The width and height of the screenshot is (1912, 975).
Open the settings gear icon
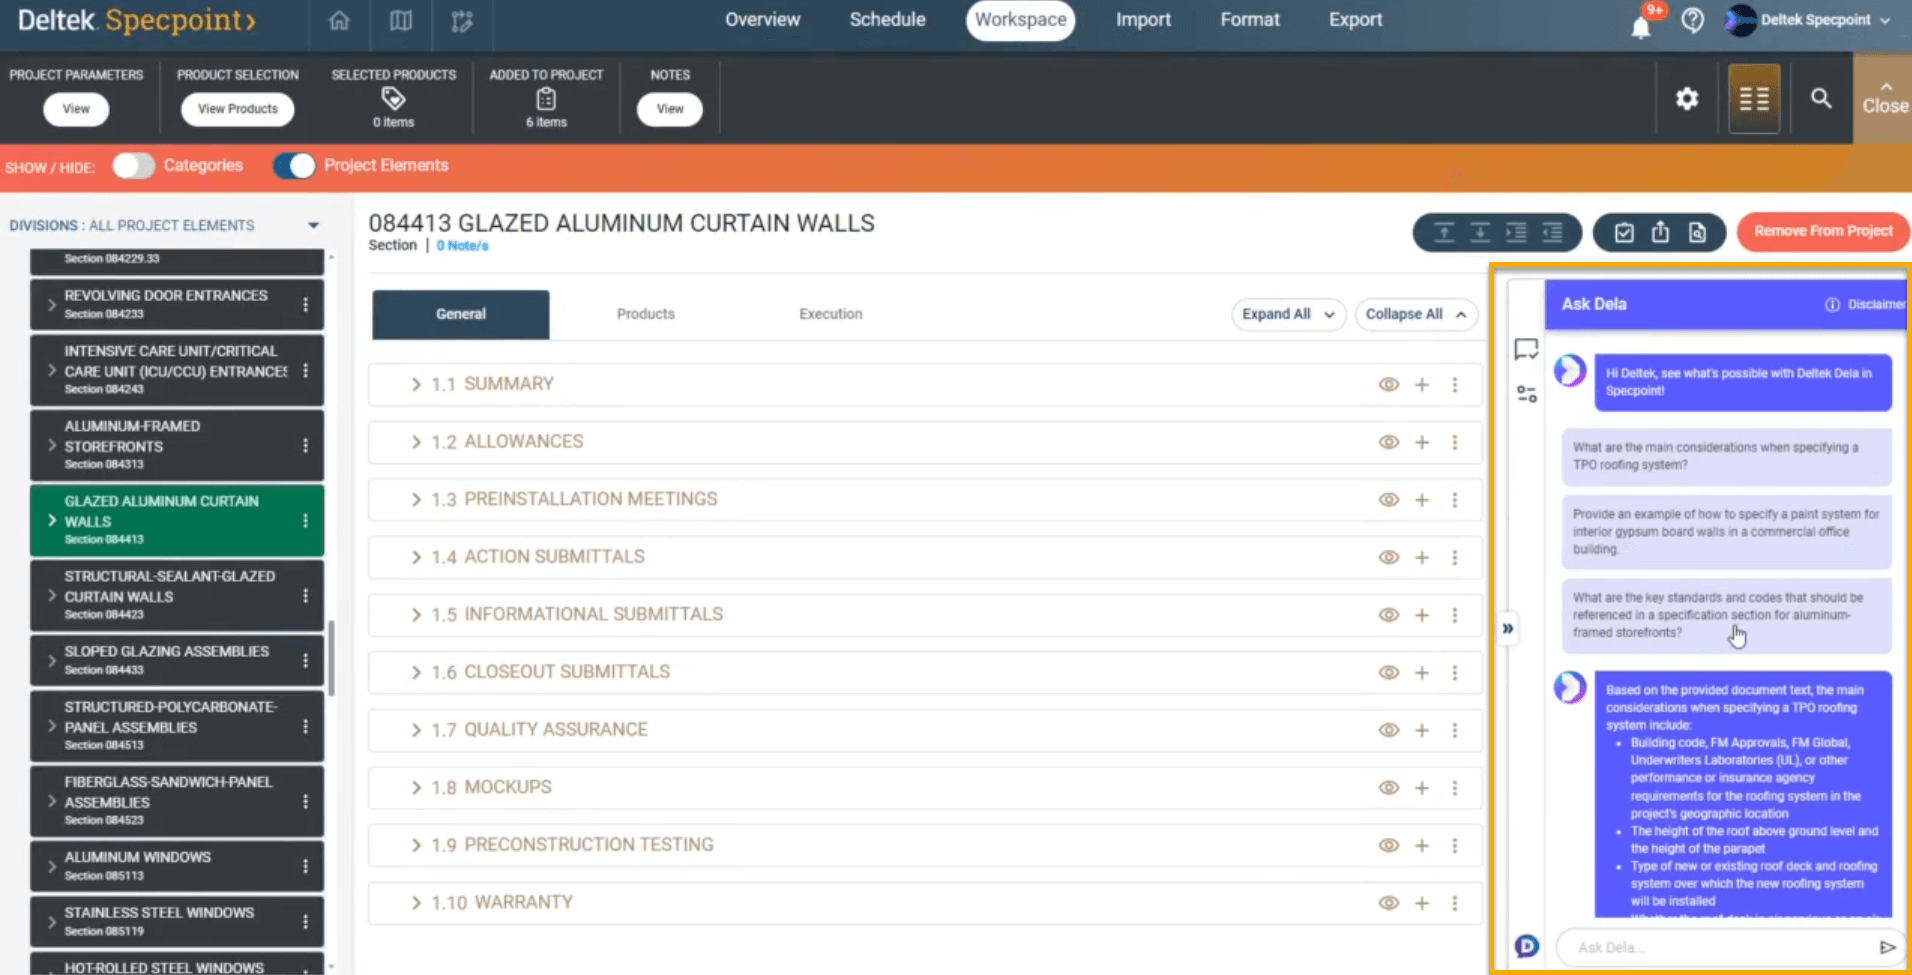click(x=1686, y=99)
